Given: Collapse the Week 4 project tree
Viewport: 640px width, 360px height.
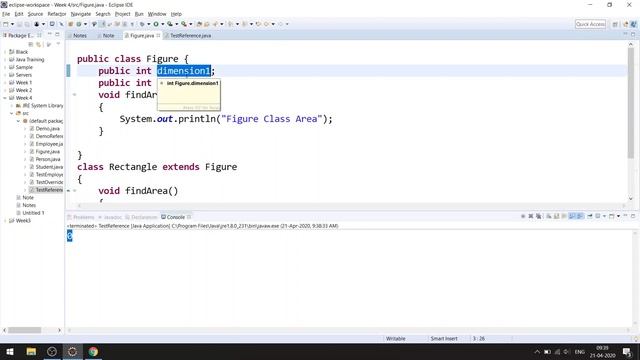Looking at the screenshot, I should tap(5, 98).
